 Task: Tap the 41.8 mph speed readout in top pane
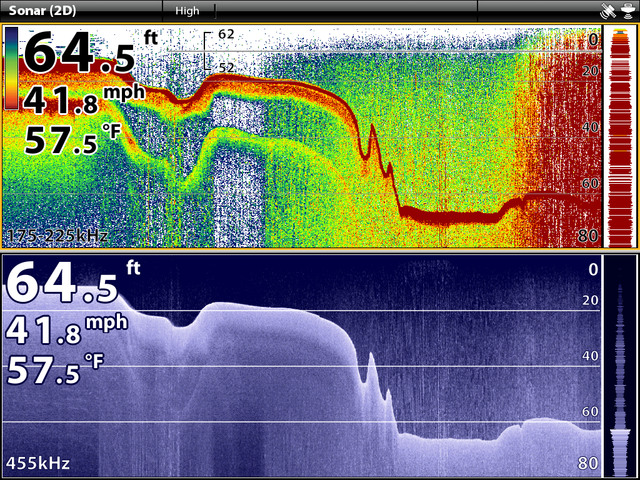coord(84,100)
